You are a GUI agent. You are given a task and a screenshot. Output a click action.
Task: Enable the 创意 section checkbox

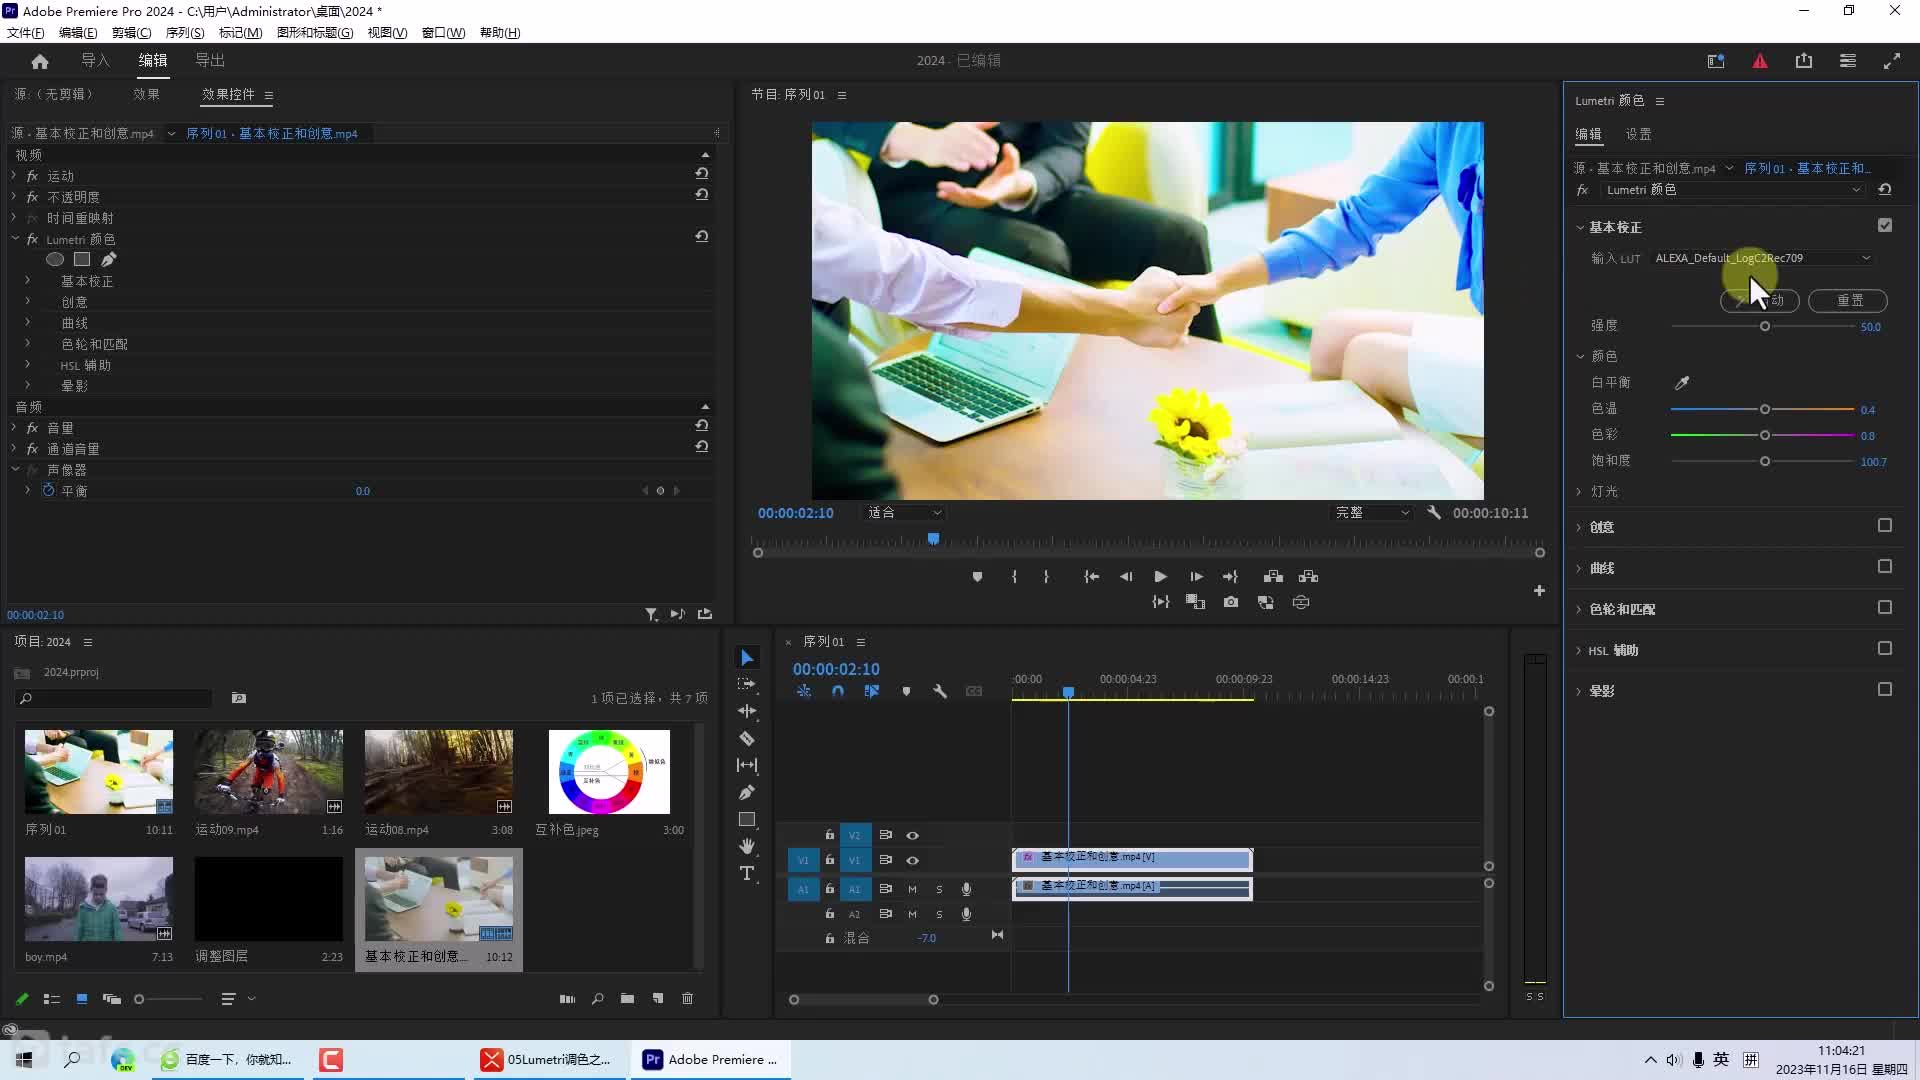(1885, 526)
